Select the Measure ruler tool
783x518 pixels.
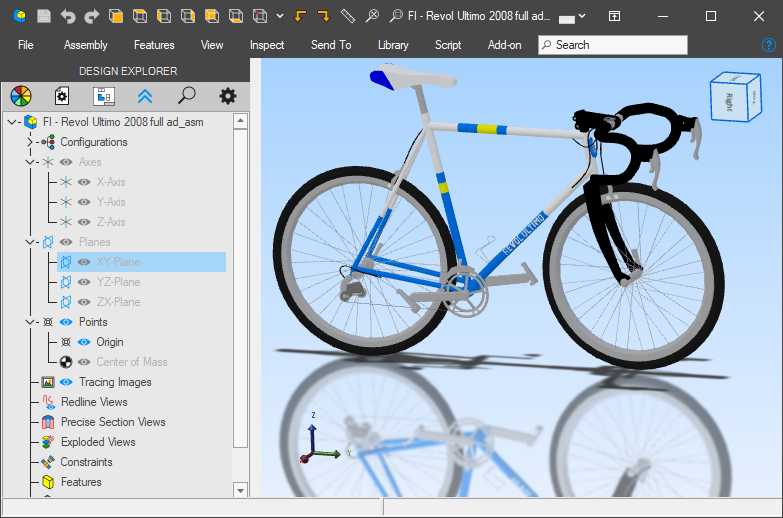point(347,16)
